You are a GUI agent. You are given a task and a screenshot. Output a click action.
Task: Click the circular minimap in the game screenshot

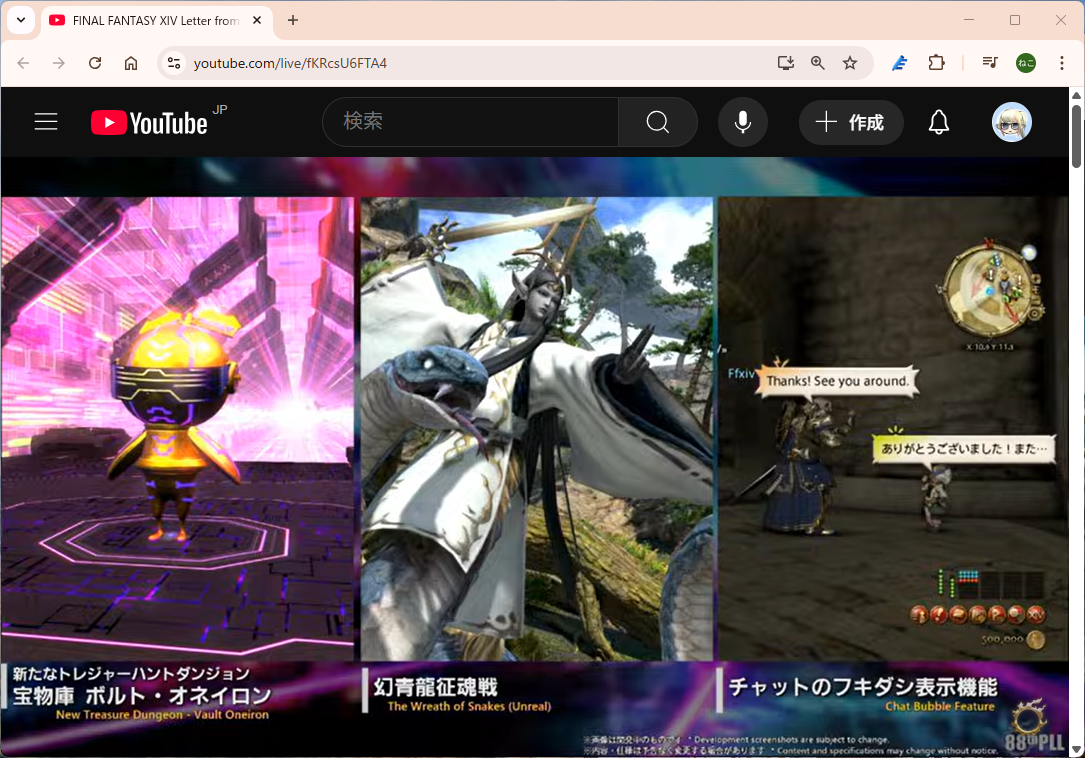click(990, 291)
